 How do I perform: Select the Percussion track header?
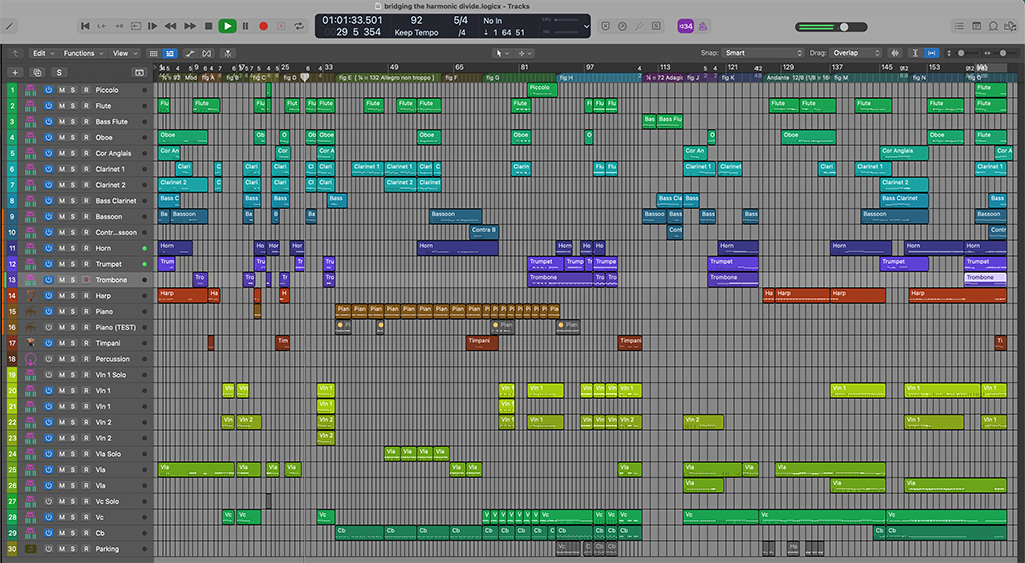(x=77, y=359)
